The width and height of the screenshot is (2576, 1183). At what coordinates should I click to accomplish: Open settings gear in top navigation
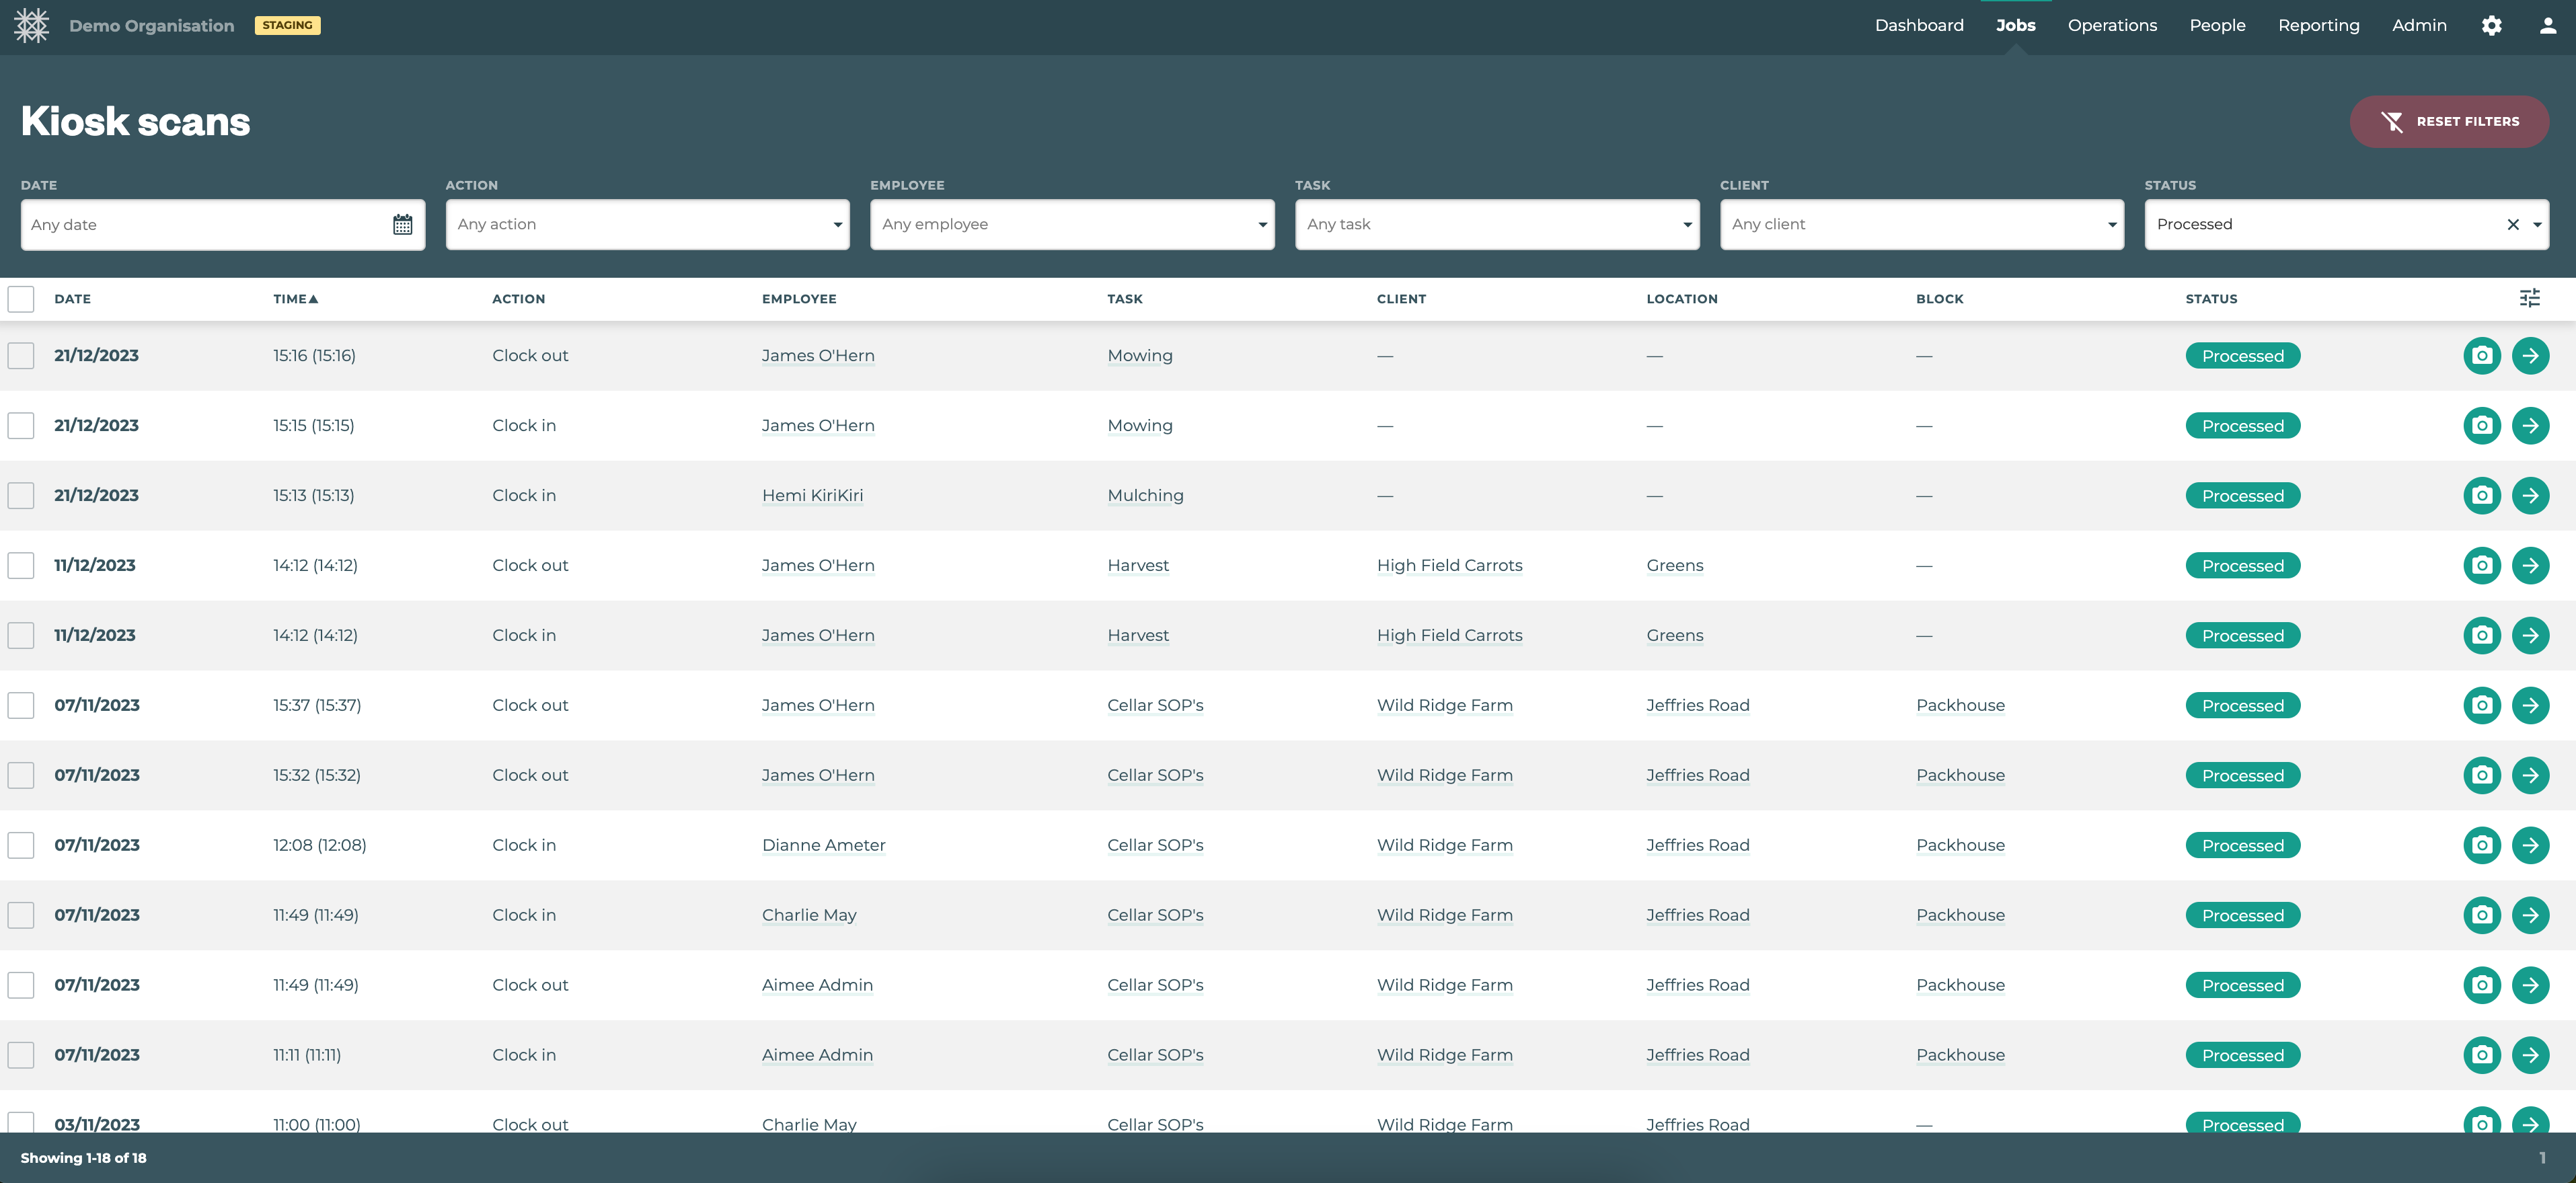[x=2491, y=26]
